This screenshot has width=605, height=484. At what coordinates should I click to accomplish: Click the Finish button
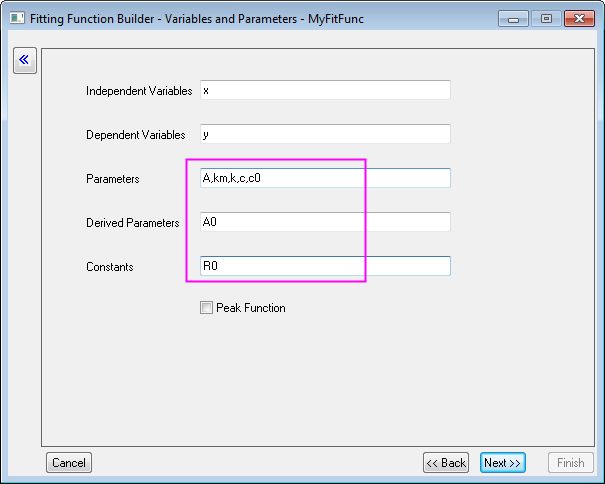pyautogui.click(x=570, y=462)
